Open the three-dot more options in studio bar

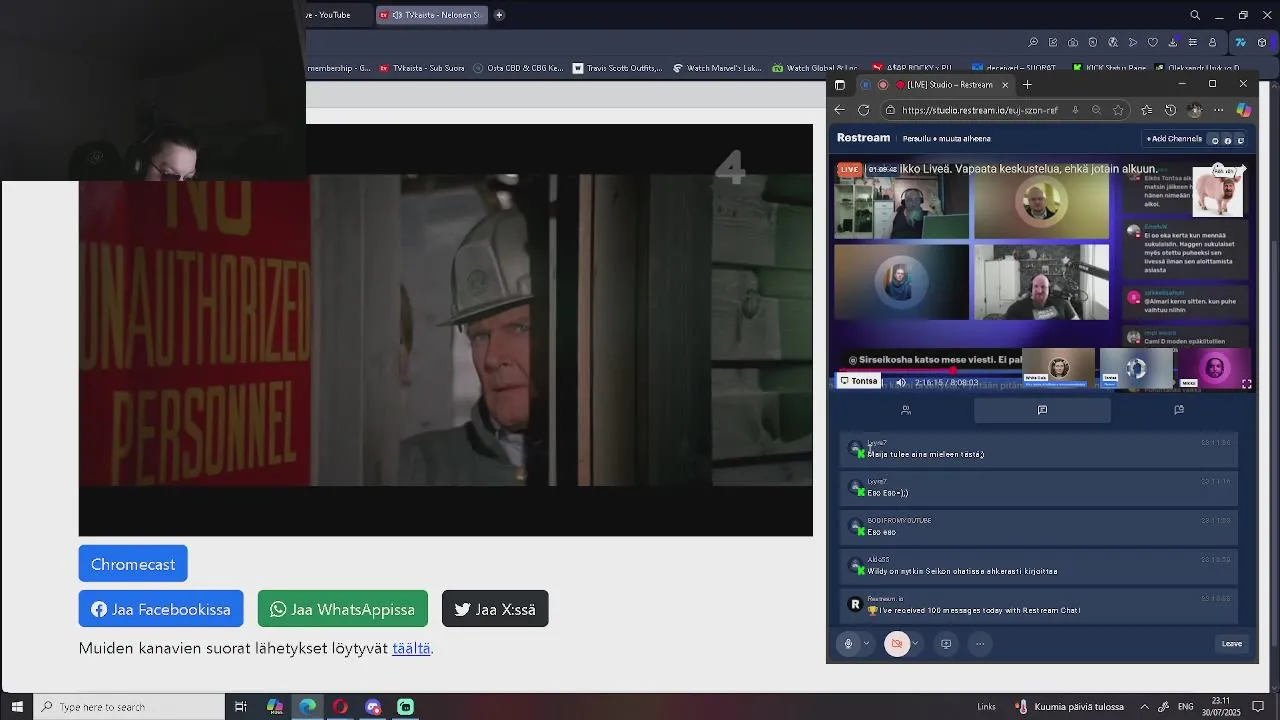pyautogui.click(x=980, y=644)
